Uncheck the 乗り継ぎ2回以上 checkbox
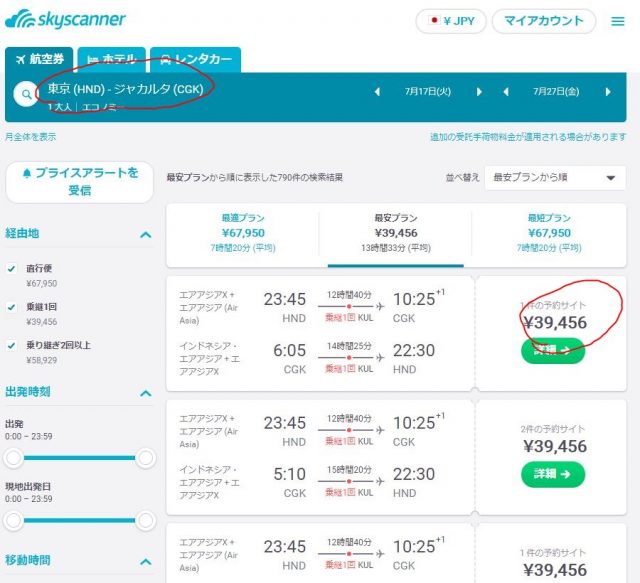The height and width of the screenshot is (583, 640). click(11, 345)
